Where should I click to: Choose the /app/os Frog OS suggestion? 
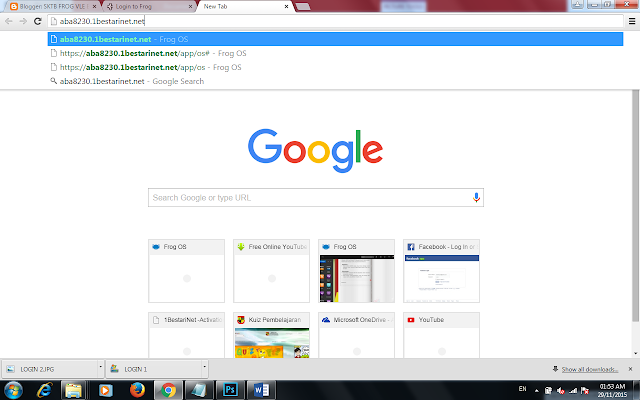[x=335, y=67]
